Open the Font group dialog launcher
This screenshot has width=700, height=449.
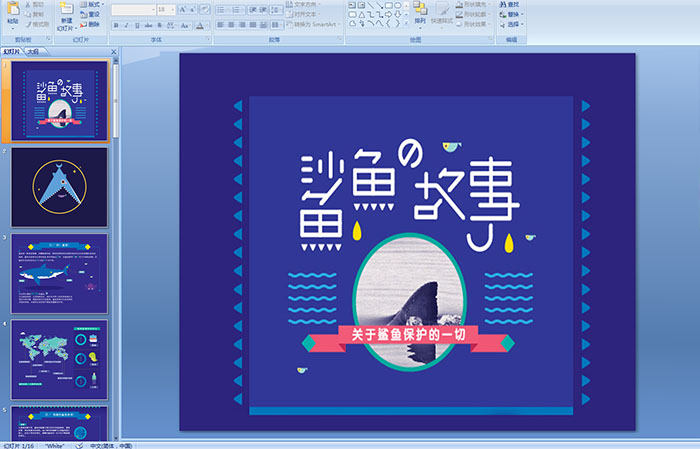(x=208, y=40)
